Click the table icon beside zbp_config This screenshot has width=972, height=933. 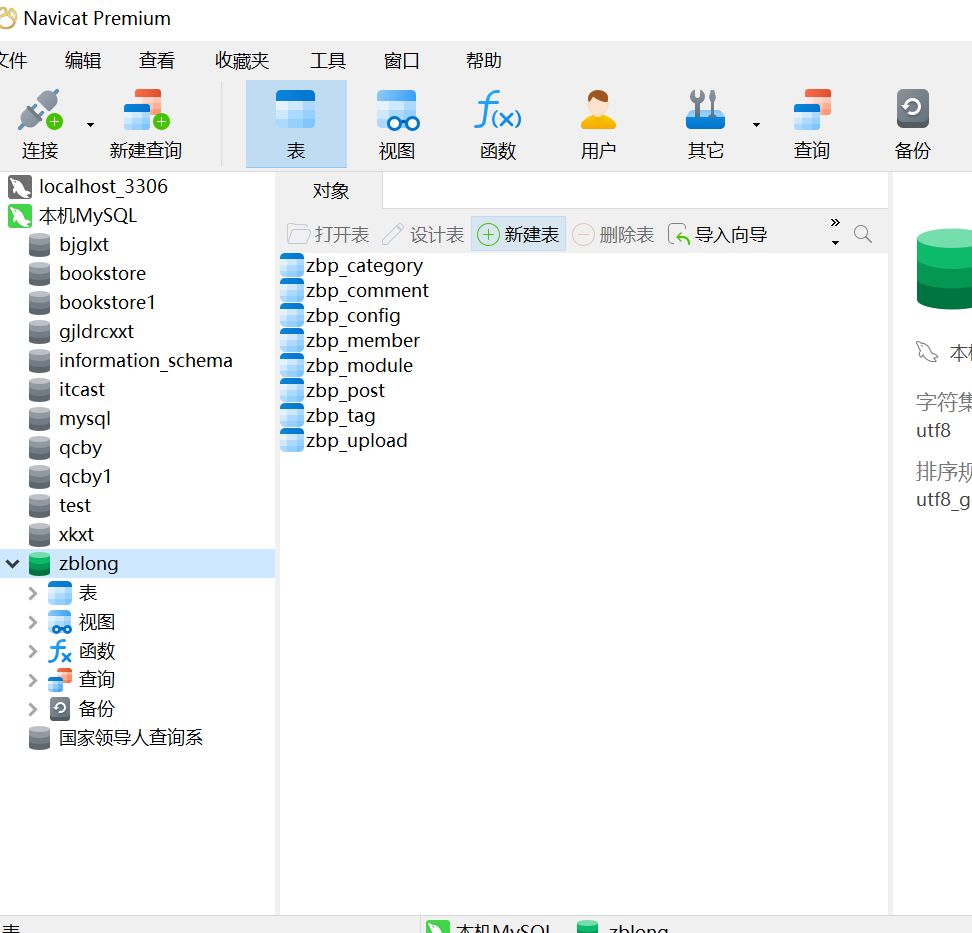pyautogui.click(x=292, y=316)
